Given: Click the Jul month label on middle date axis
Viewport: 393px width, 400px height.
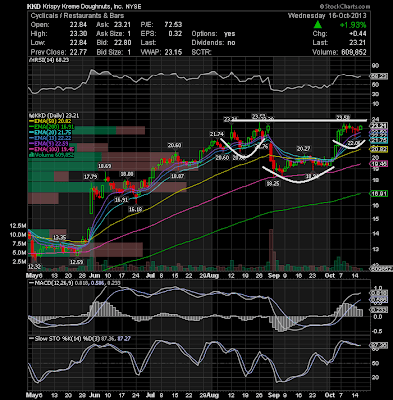Looking at the screenshot, I should 151,276.
